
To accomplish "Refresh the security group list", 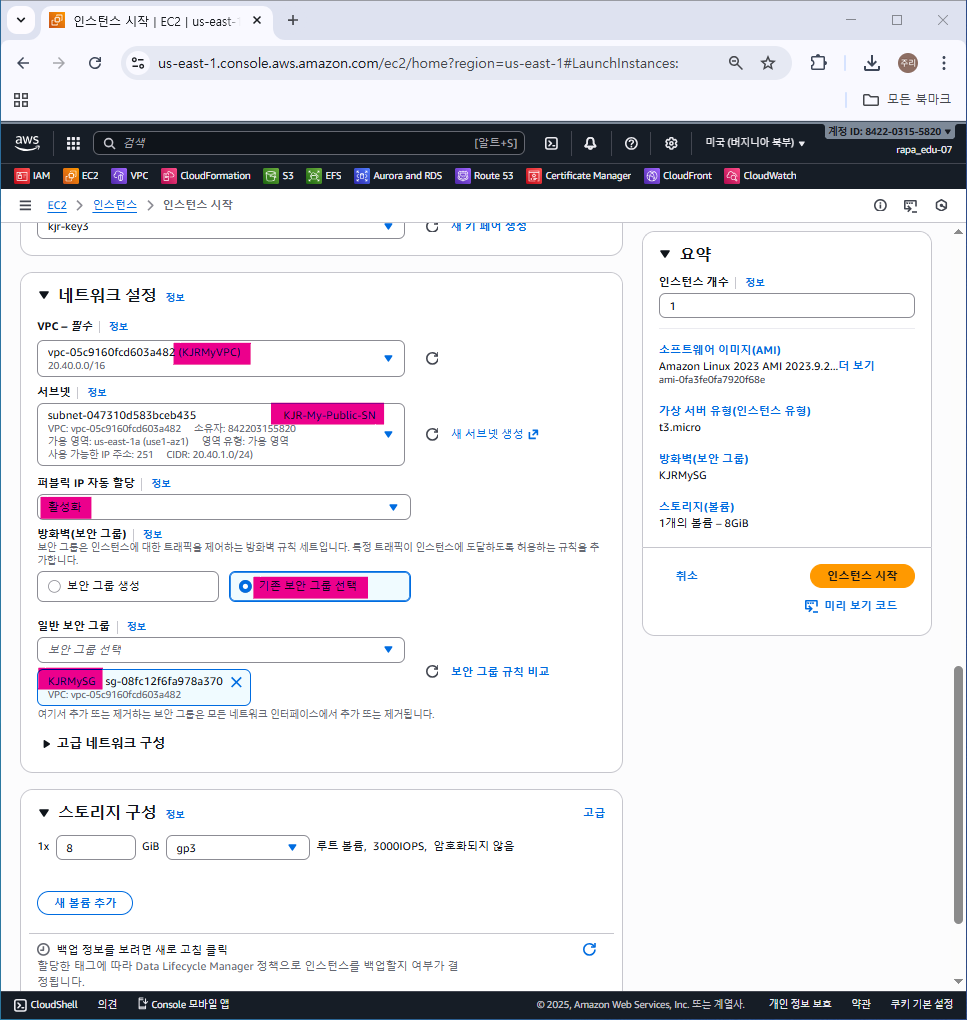I will coord(432,671).
